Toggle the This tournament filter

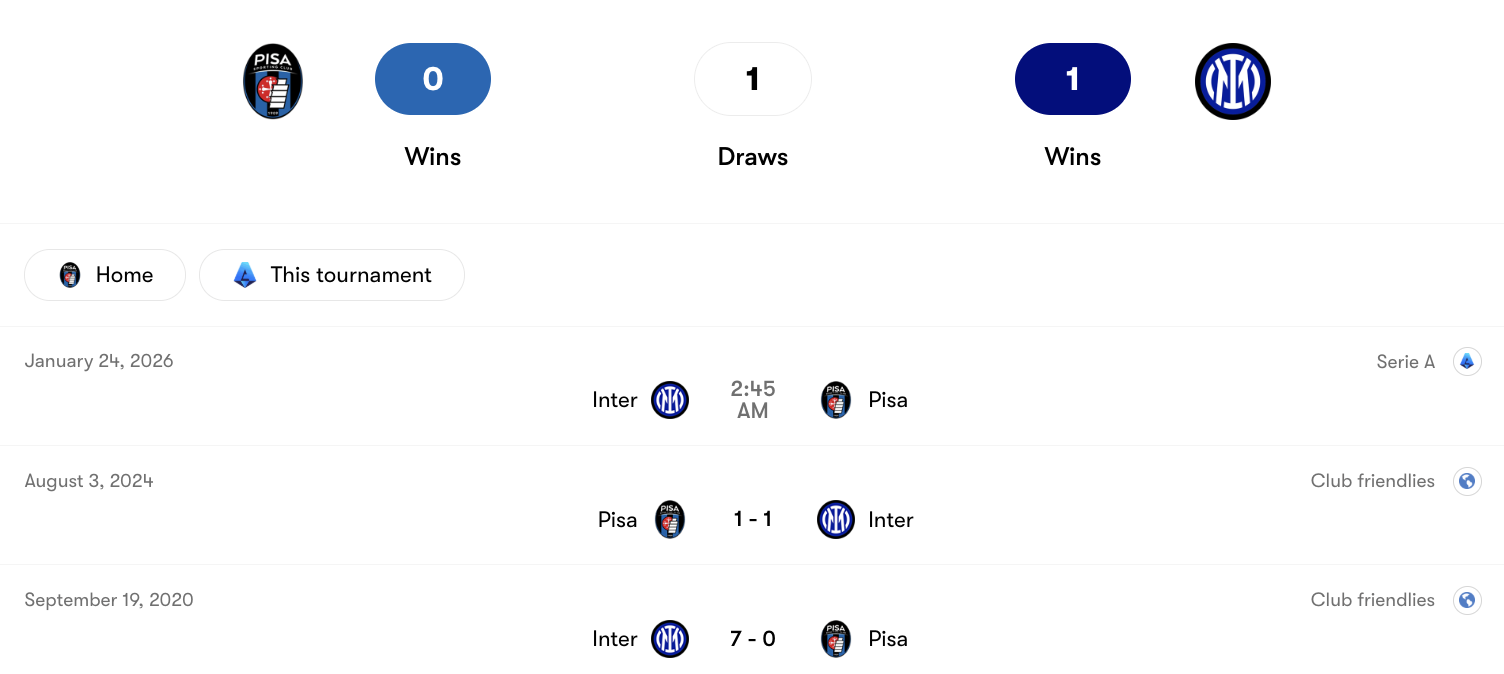[331, 274]
